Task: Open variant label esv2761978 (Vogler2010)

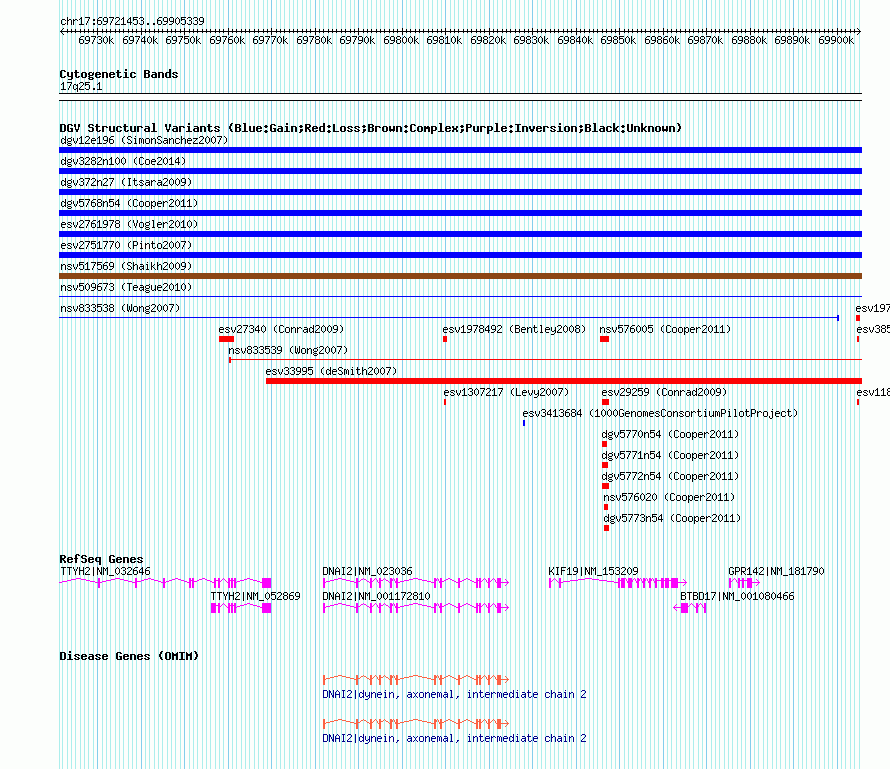Action: (x=129, y=224)
